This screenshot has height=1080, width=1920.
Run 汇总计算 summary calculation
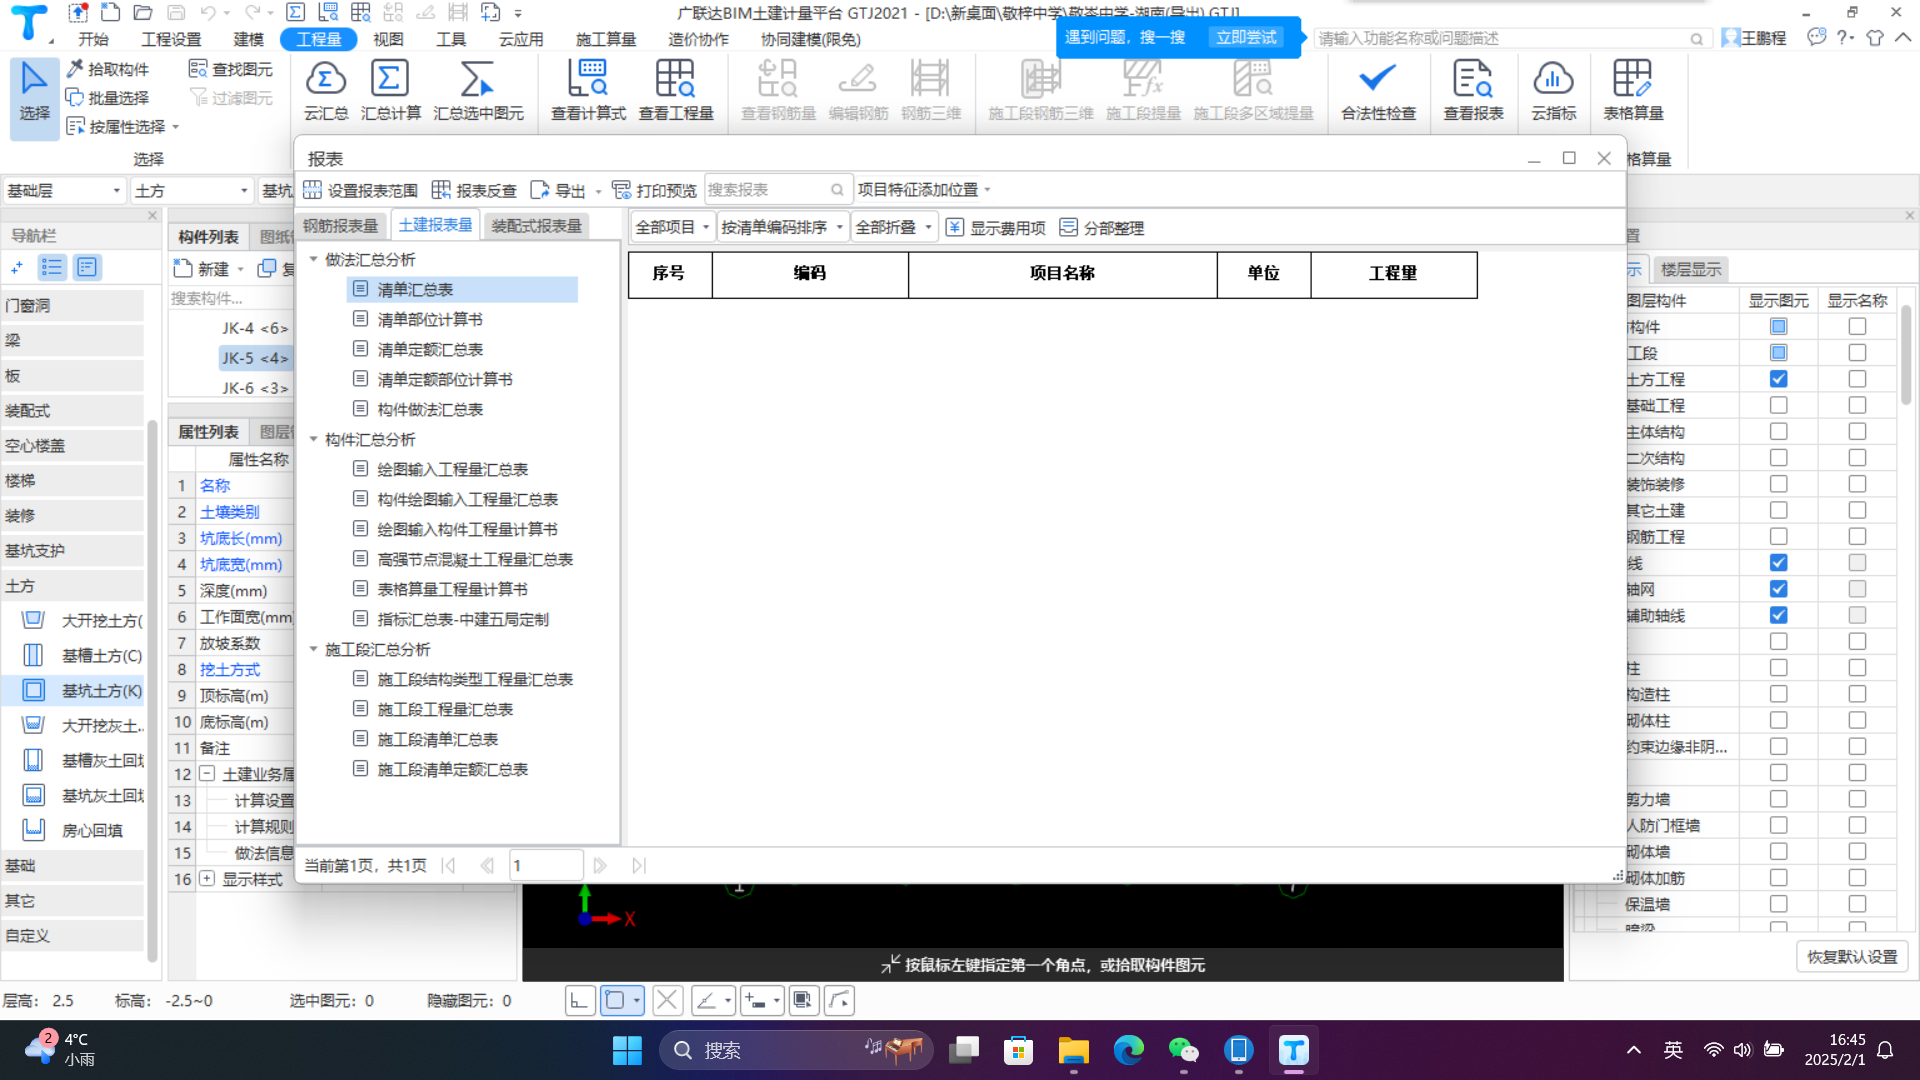[390, 90]
